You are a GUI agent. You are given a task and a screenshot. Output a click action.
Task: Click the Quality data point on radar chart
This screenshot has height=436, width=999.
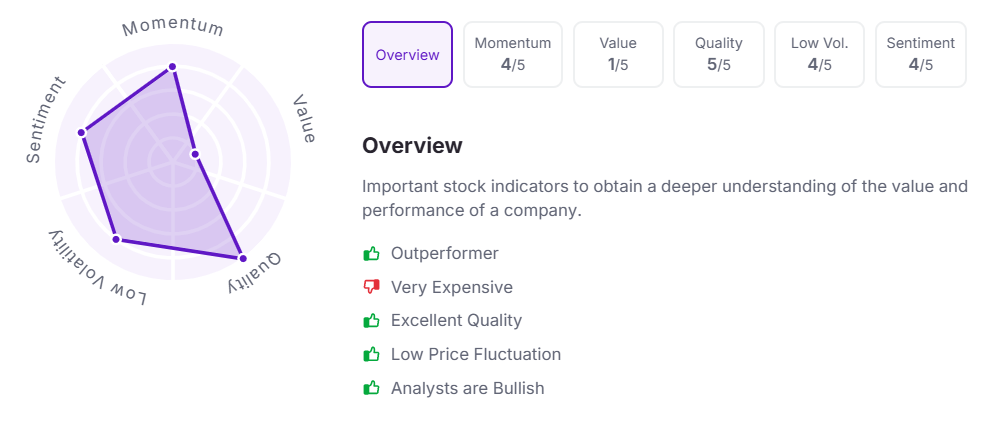[x=242, y=258]
